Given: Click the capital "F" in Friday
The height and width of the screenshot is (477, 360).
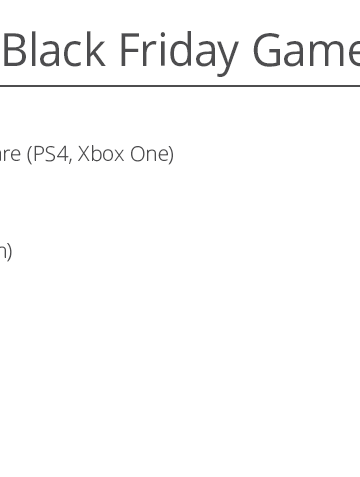Looking at the screenshot, I should pos(129,50).
